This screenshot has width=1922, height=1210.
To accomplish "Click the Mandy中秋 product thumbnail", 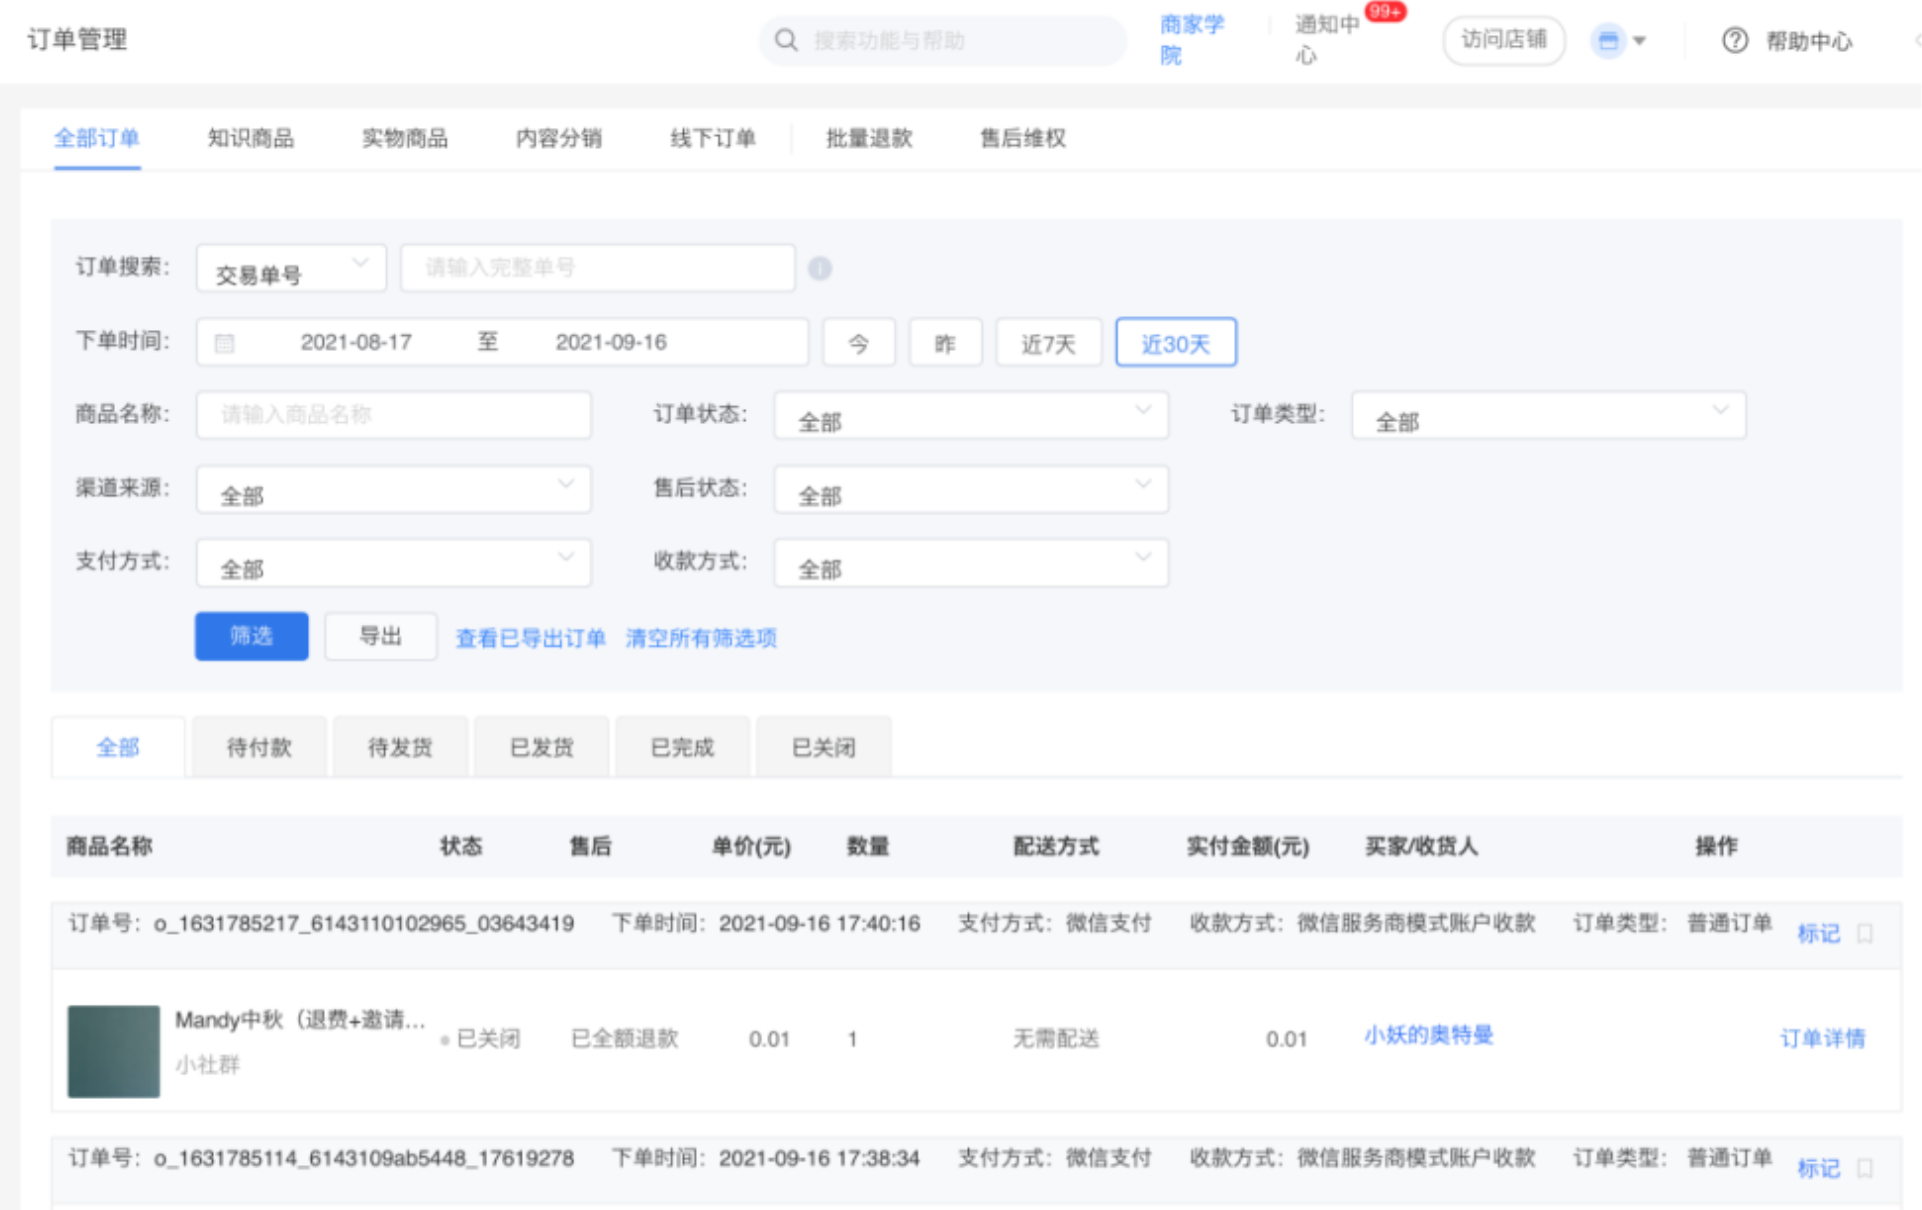I will point(114,1051).
